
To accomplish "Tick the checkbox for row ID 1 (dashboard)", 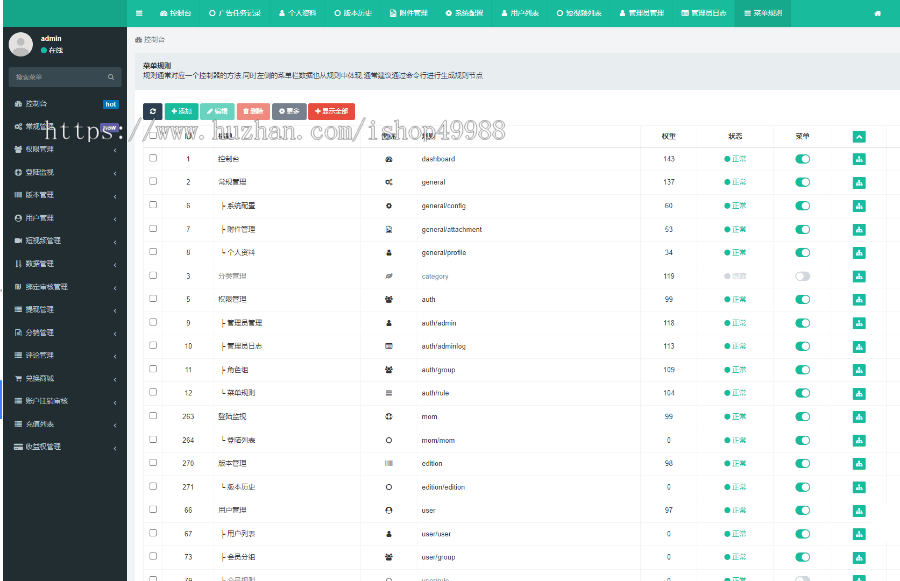I will (x=153, y=158).
